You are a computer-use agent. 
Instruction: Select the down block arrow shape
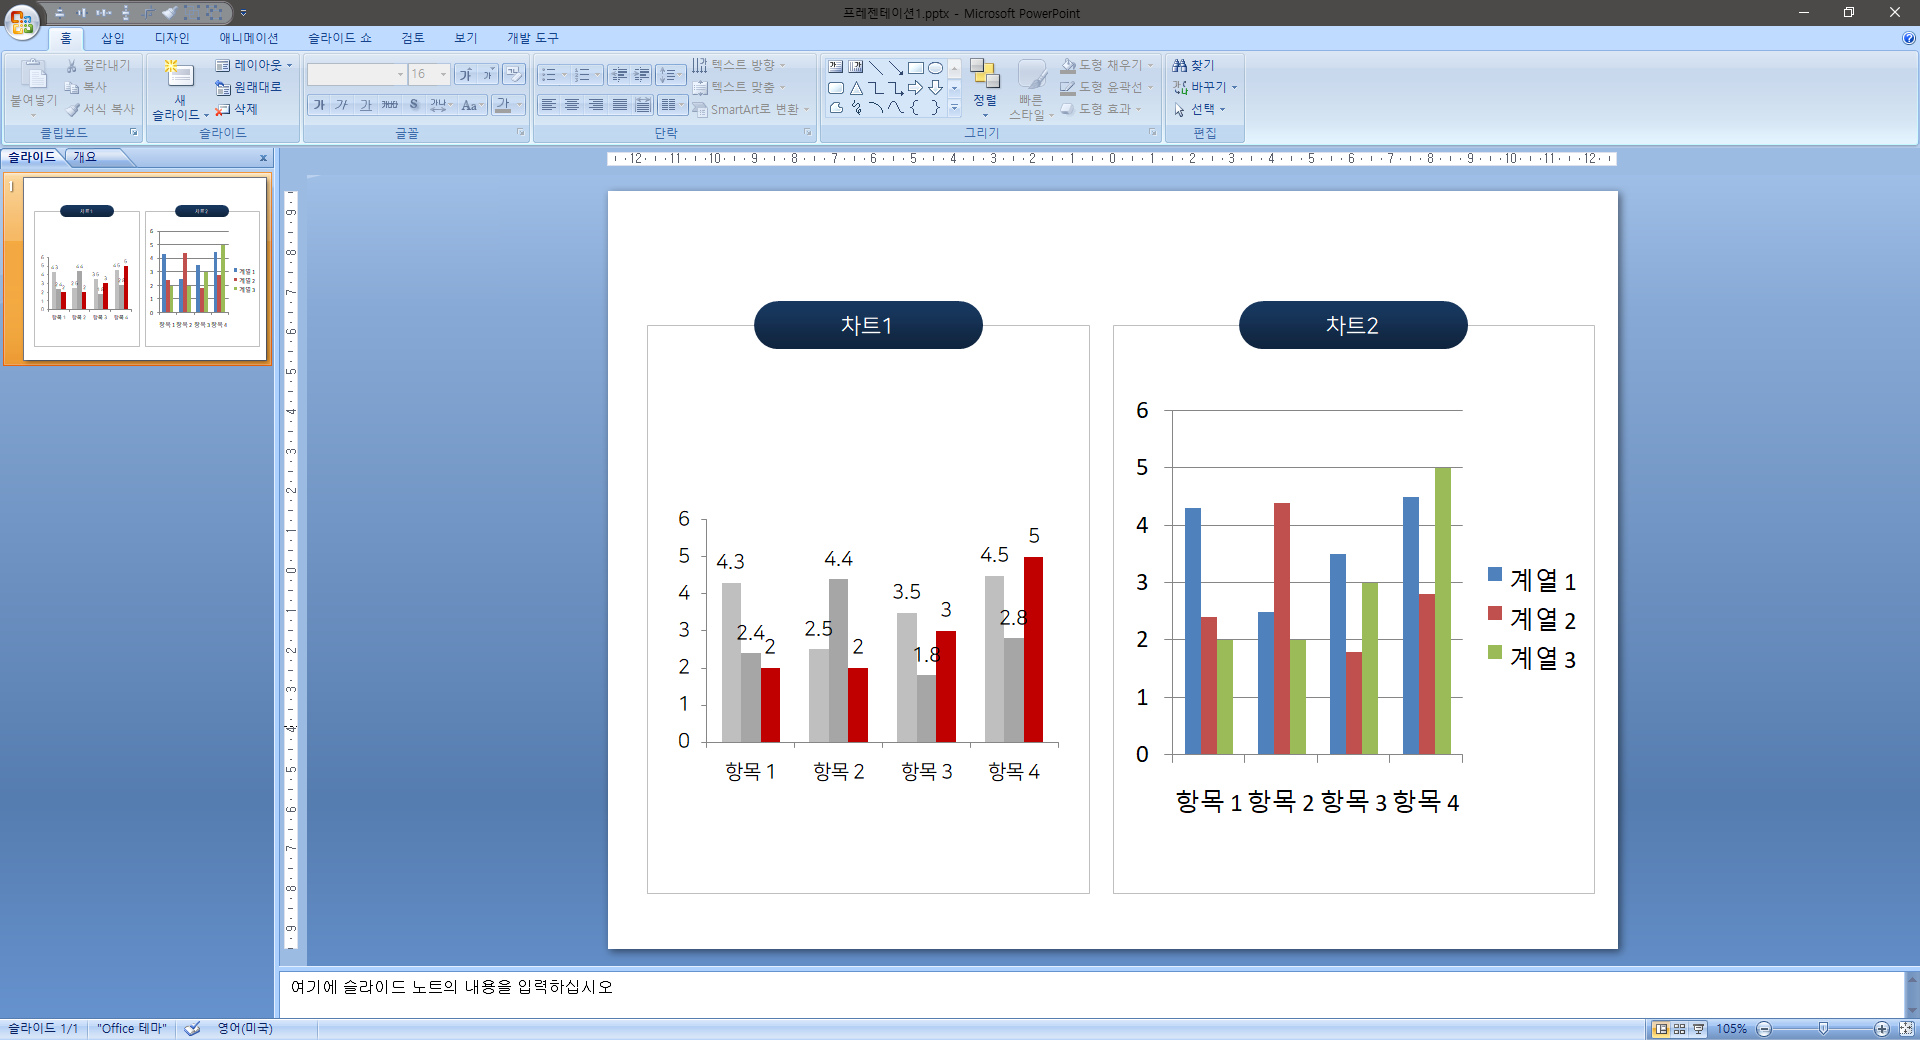coord(936,88)
